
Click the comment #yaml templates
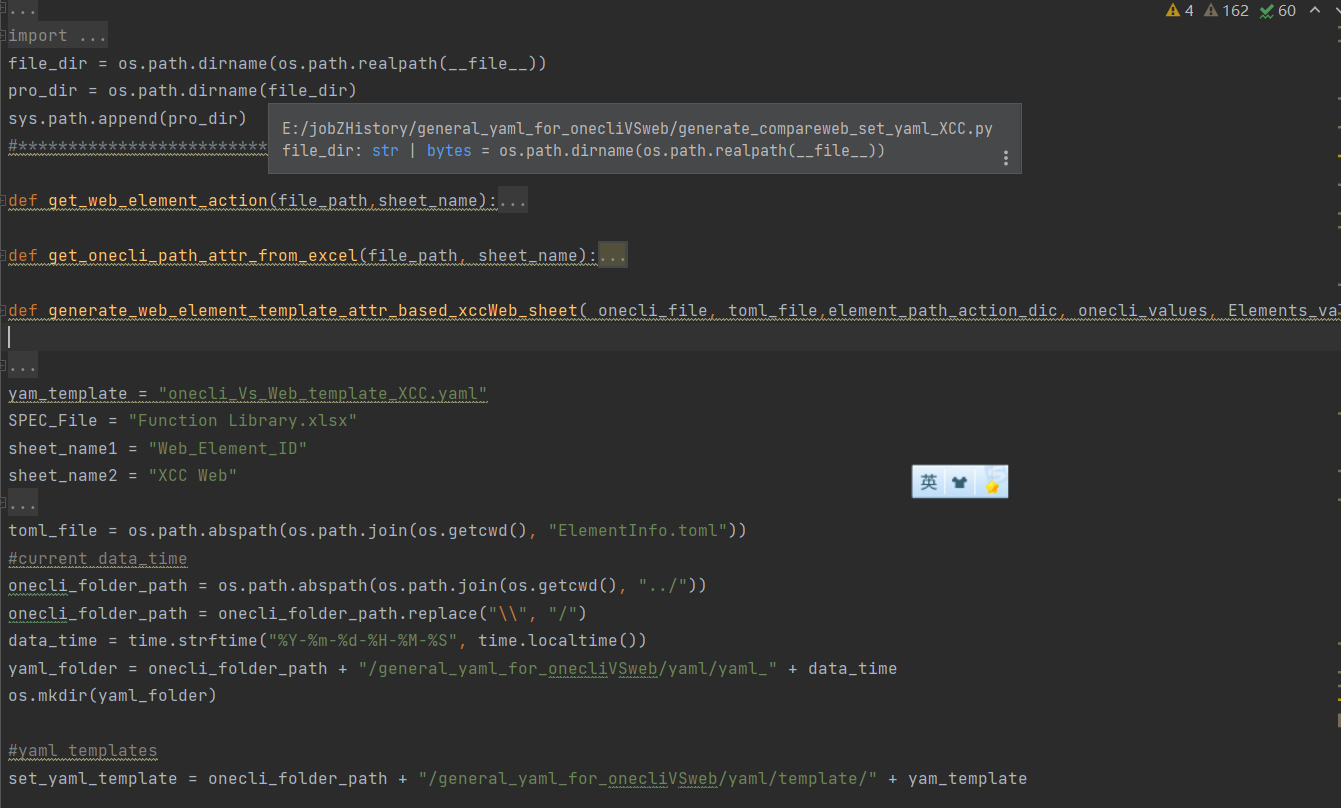83,751
